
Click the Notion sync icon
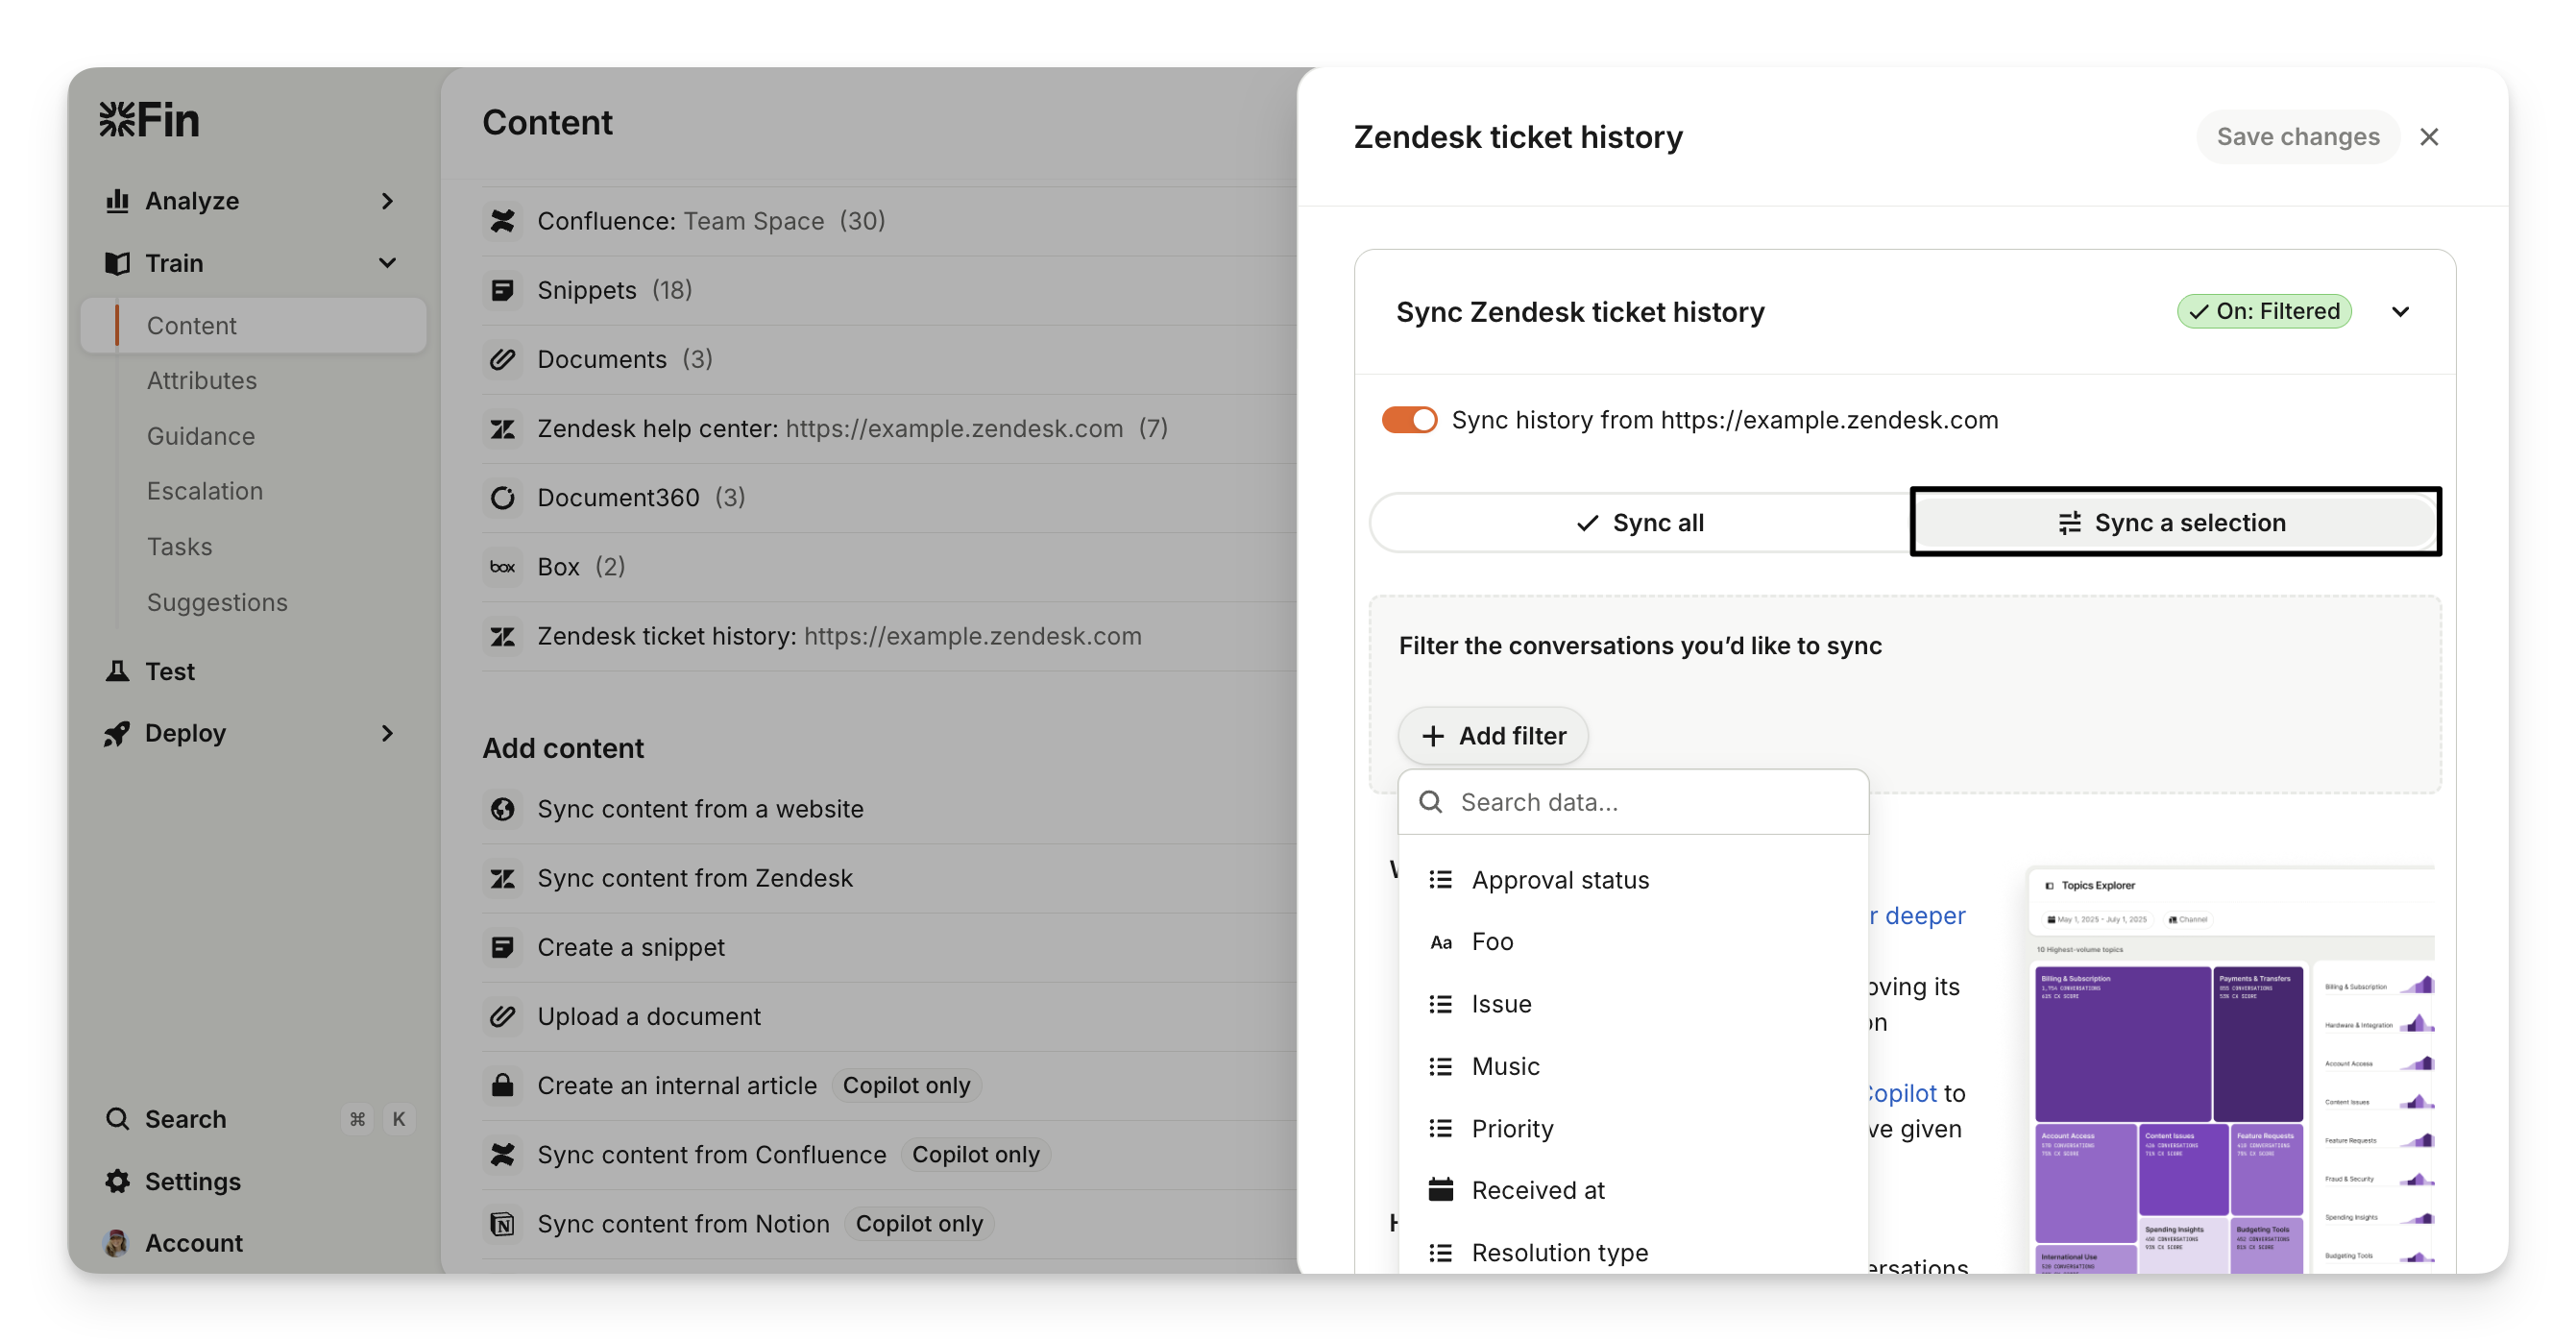pyautogui.click(x=502, y=1224)
